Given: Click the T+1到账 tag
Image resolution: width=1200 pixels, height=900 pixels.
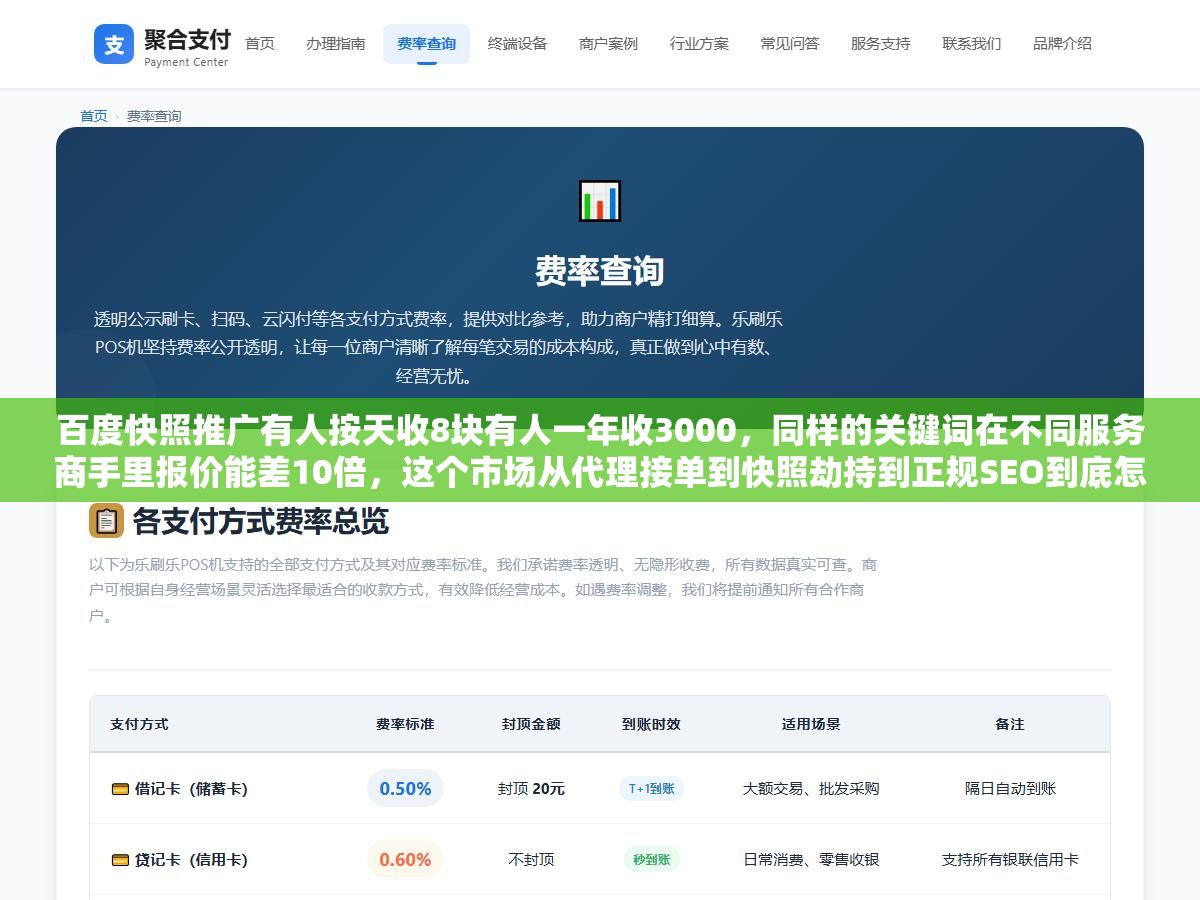Looking at the screenshot, I should tap(651, 789).
